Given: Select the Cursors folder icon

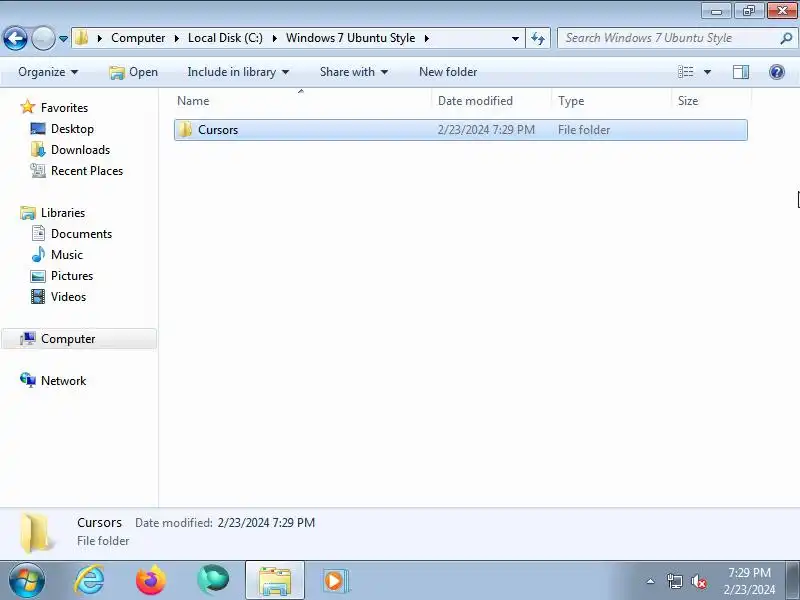Looking at the screenshot, I should coord(185,130).
